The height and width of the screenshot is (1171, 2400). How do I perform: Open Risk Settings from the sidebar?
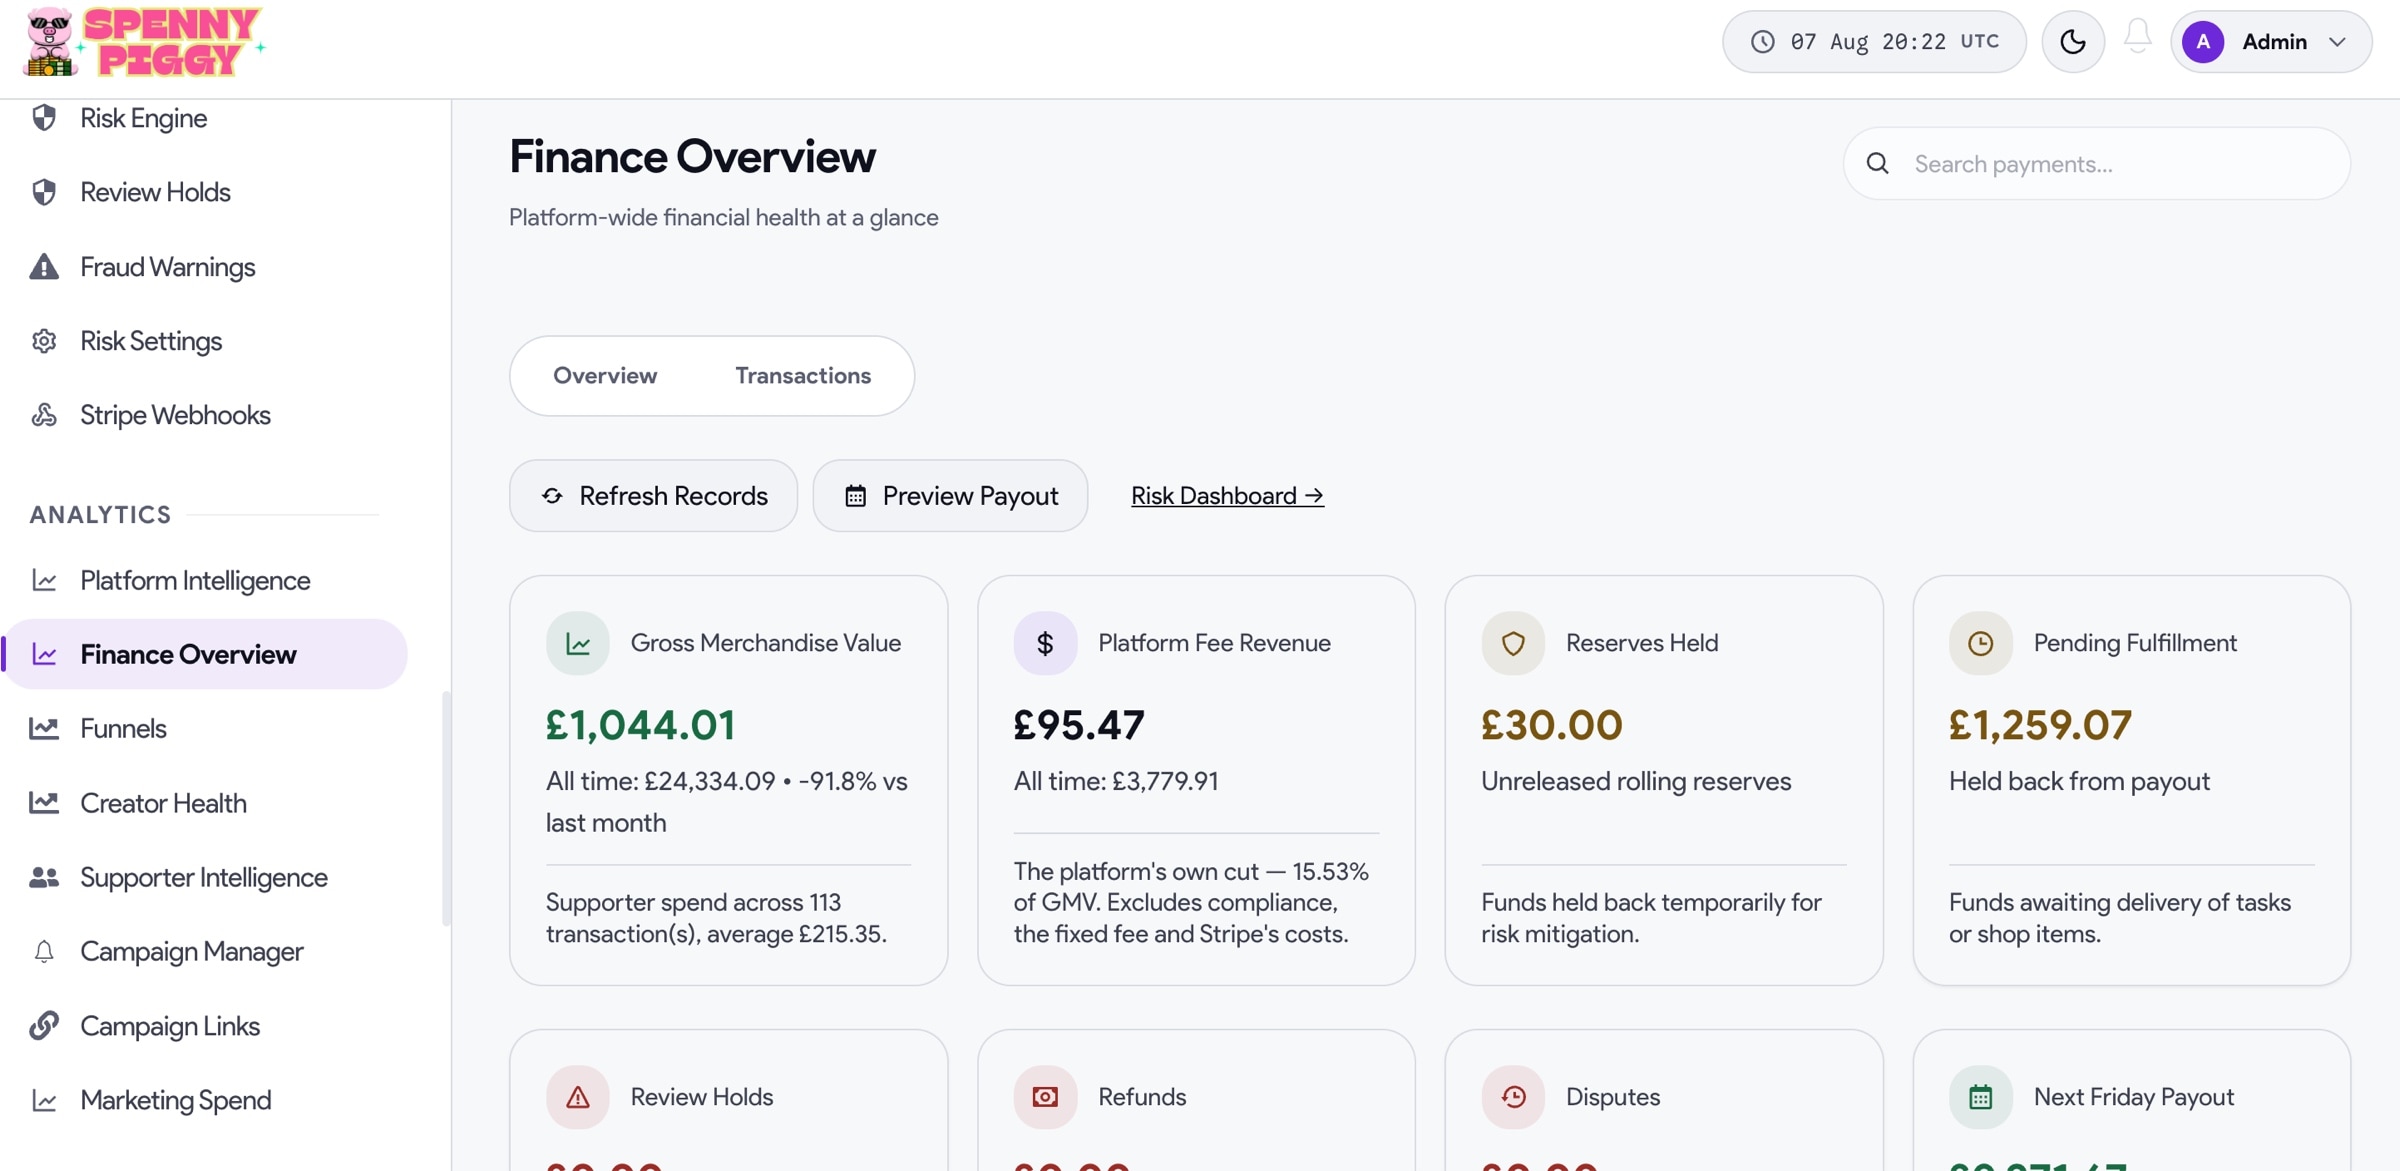pyautogui.click(x=151, y=341)
